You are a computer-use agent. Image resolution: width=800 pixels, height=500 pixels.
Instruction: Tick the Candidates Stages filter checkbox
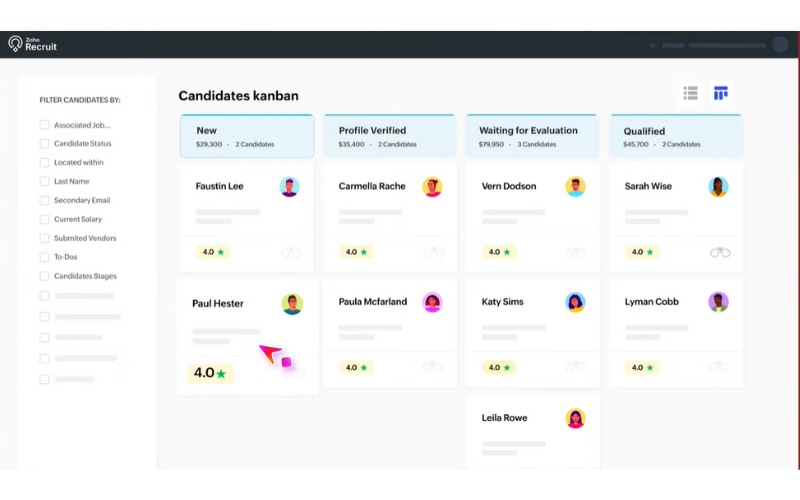click(x=44, y=276)
